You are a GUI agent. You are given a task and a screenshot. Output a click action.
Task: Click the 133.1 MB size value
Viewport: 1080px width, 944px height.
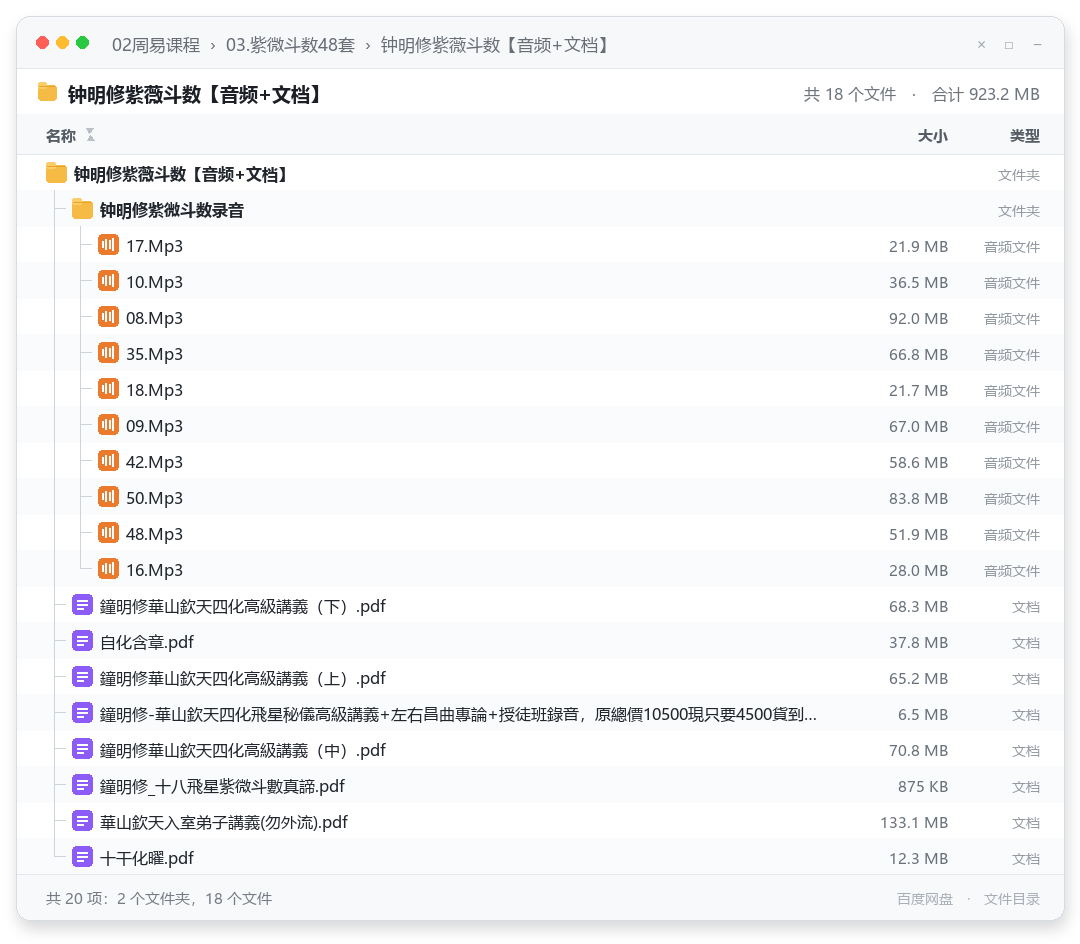click(914, 823)
